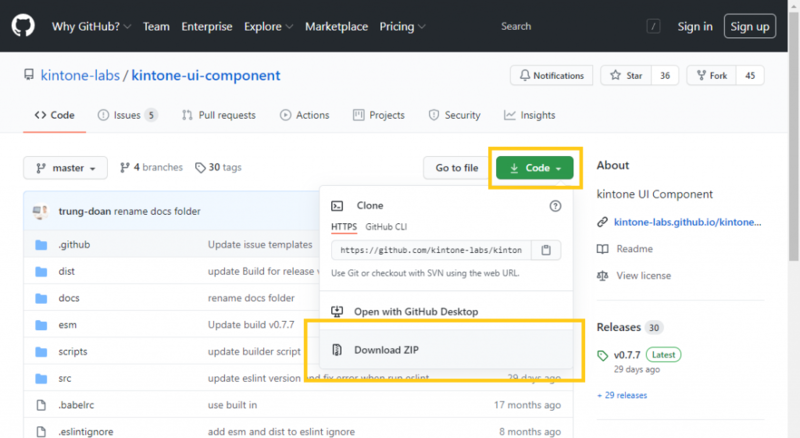
Task: Click the + 29 releases link
Action: click(x=622, y=396)
